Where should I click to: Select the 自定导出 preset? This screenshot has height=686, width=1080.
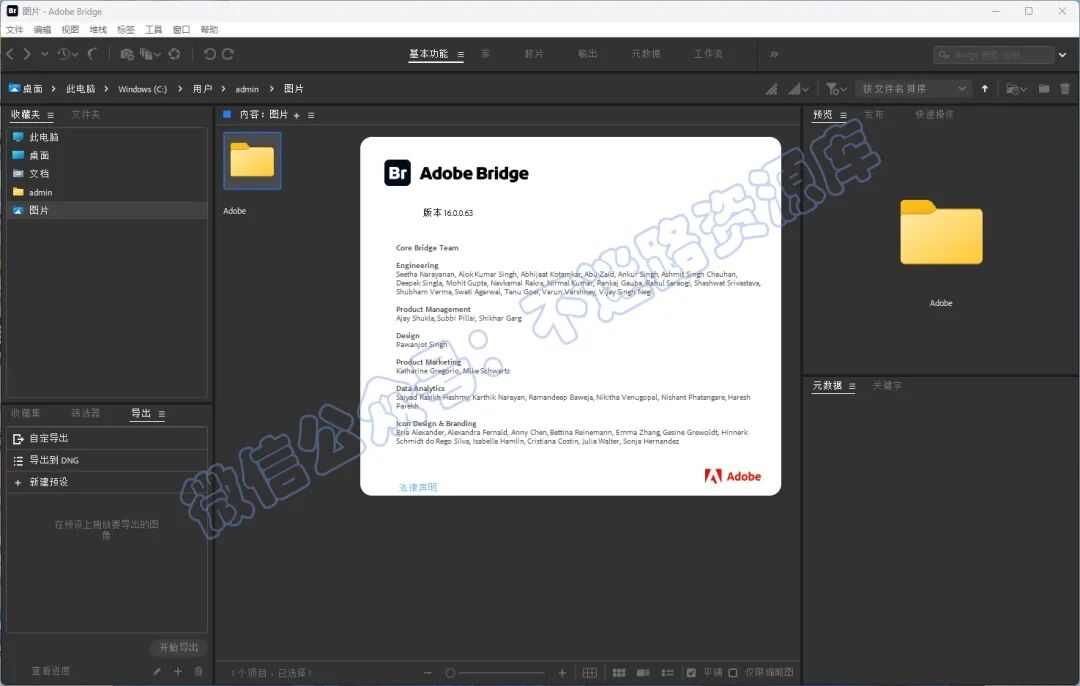pyautogui.click(x=107, y=438)
